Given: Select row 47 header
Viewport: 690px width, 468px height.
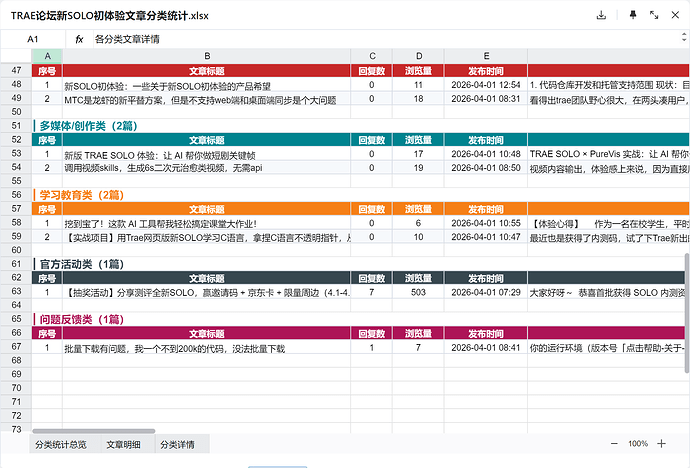Looking at the screenshot, I should click(x=16, y=70).
